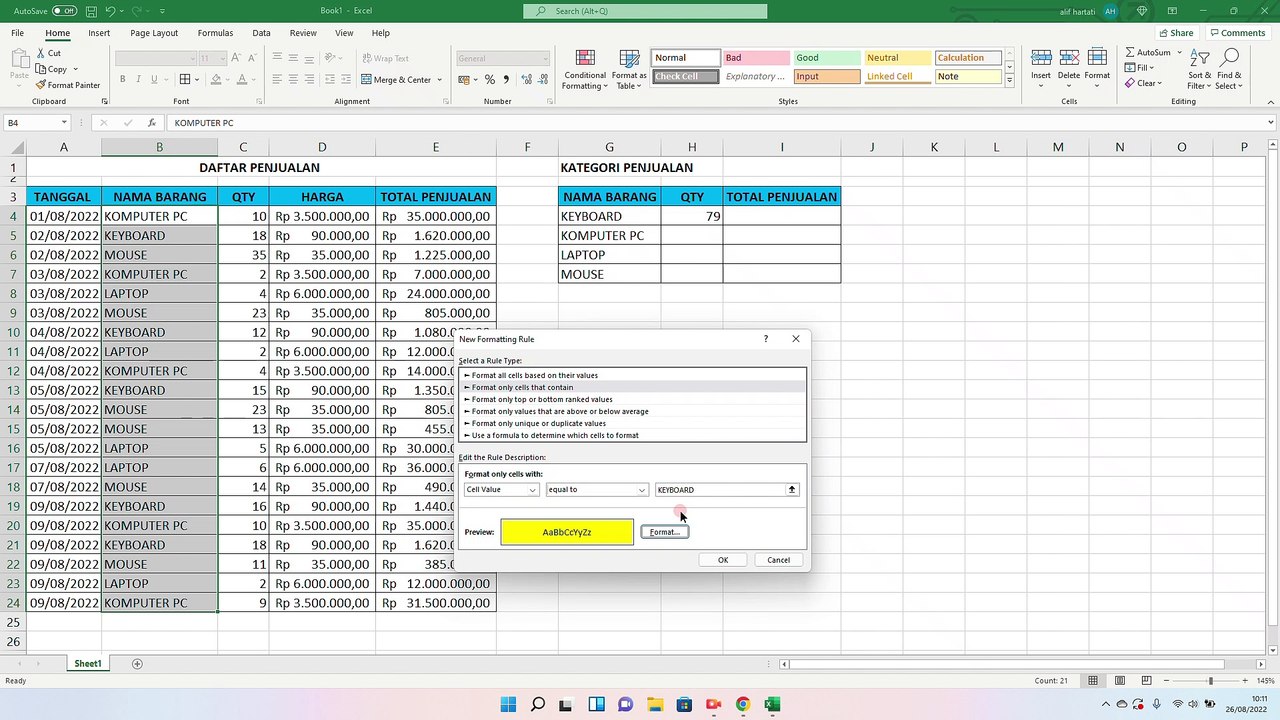The height and width of the screenshot is (720, 1280).
Task: Click the Delete cells icon
Action: point(1069,59)
